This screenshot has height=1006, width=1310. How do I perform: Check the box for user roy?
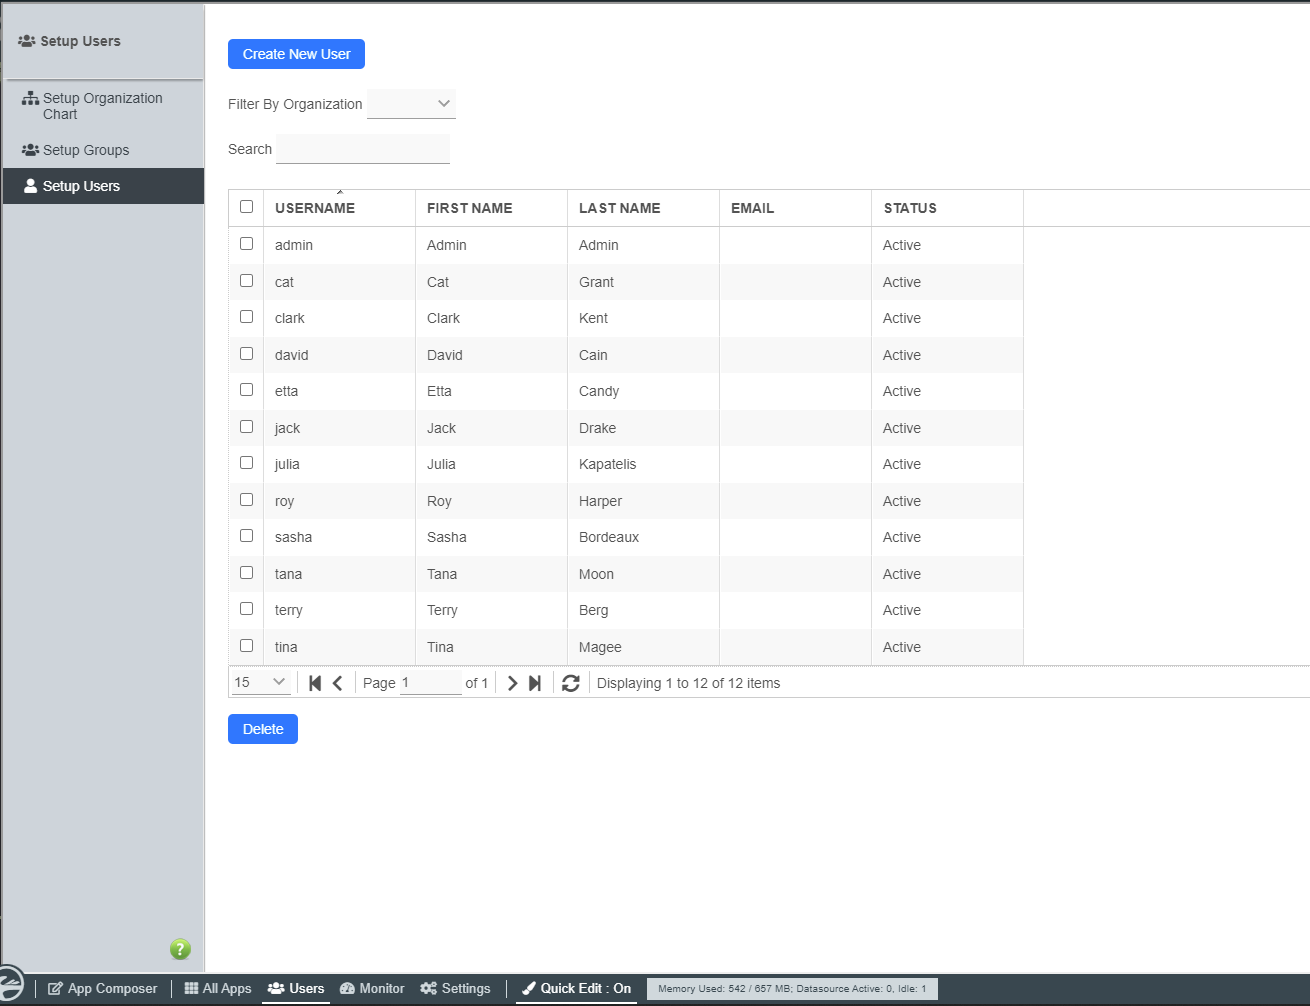[x=247, y=500]
